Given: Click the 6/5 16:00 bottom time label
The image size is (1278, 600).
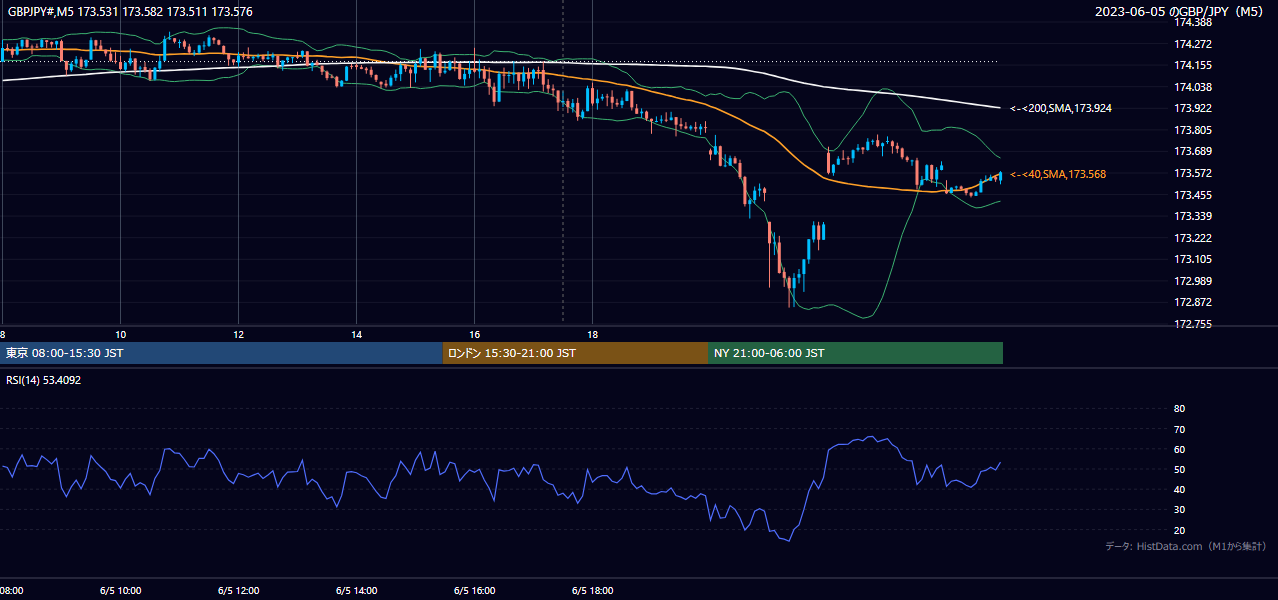Looking at the screenshot, I should pyautogui.click(x=474, y=591).
